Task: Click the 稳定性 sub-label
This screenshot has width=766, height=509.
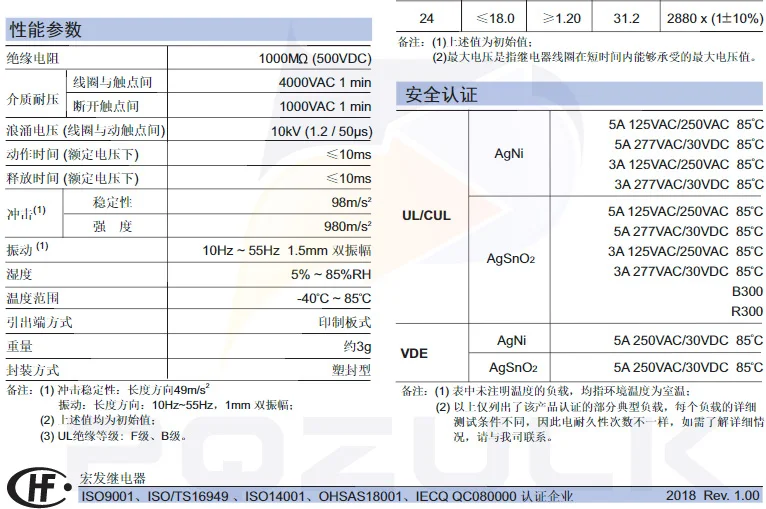Action: 113,202
